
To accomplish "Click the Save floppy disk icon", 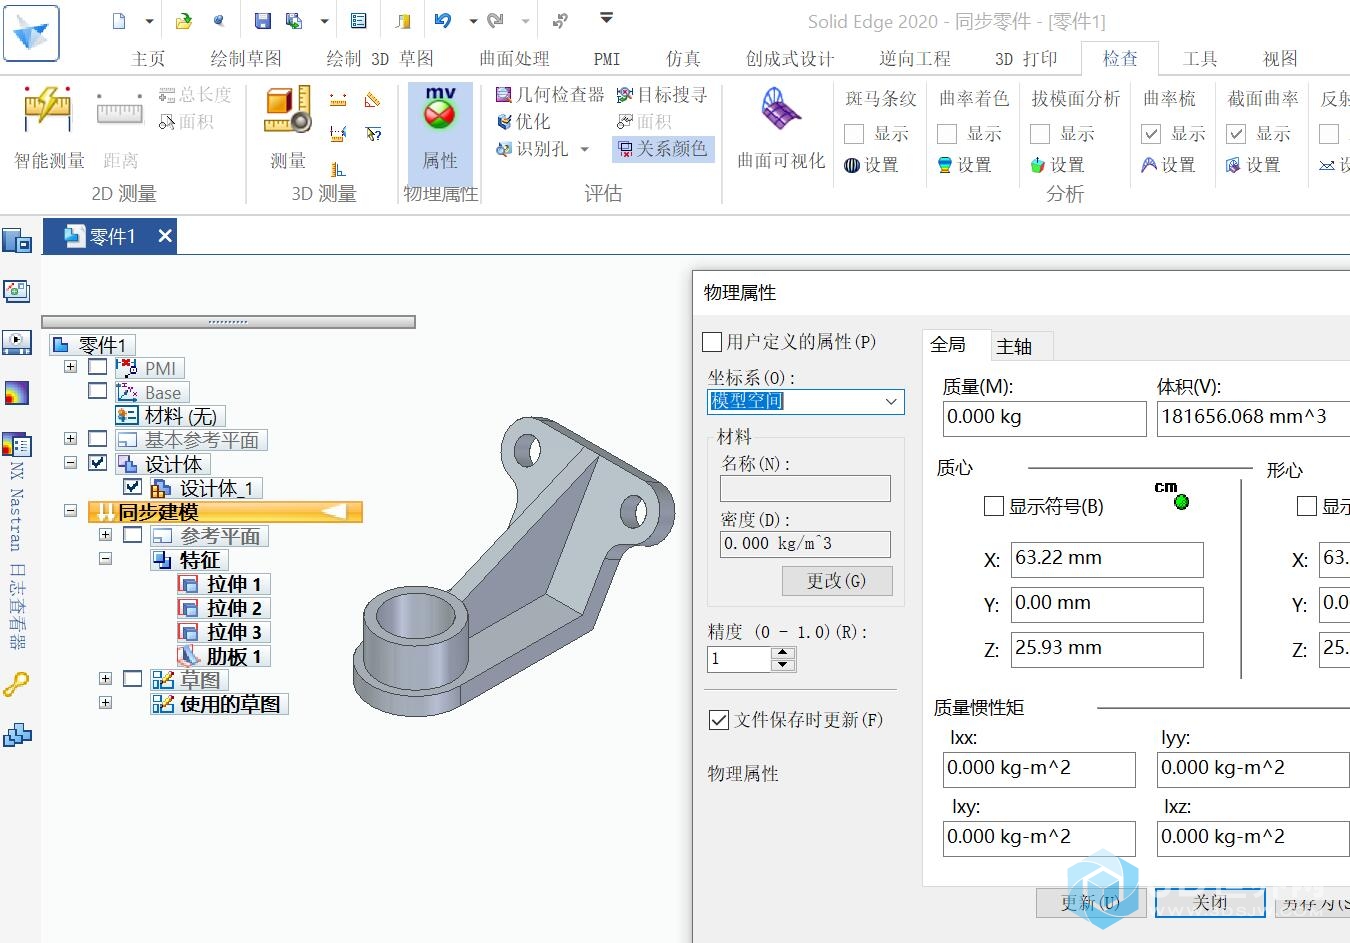I will pos(262,21).
